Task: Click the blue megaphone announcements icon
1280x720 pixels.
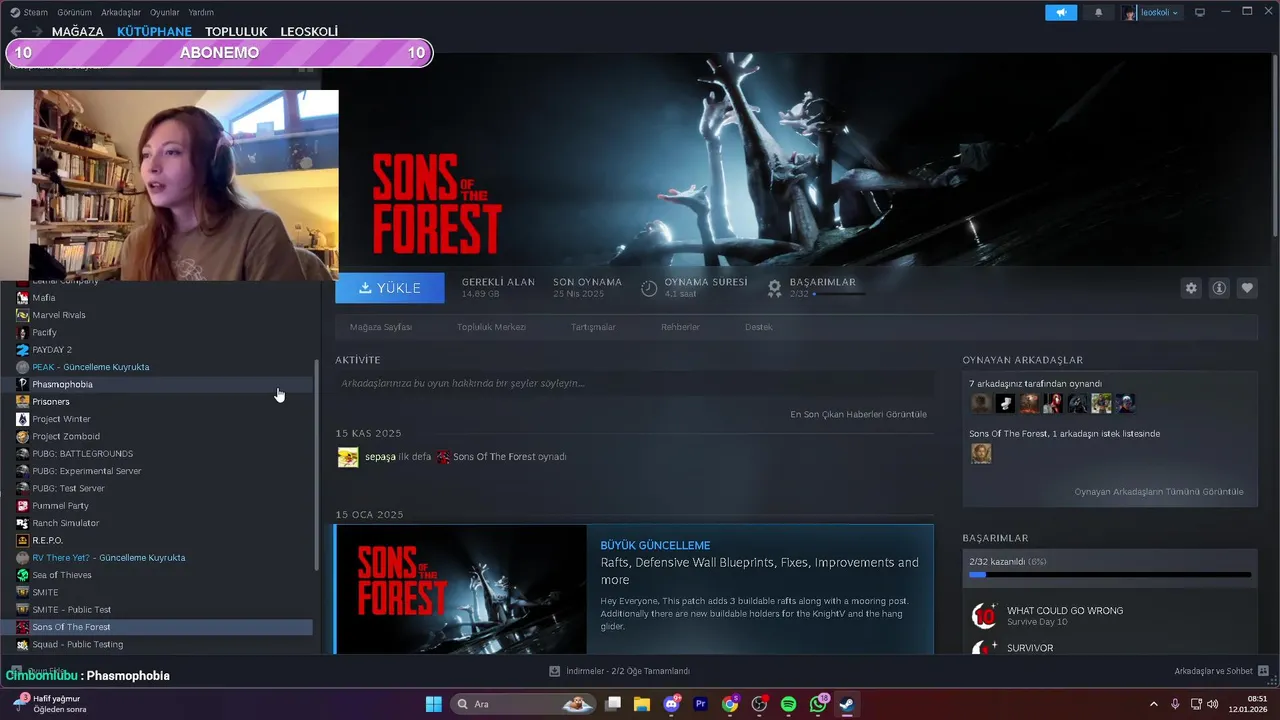Action: coord(1061,13)
